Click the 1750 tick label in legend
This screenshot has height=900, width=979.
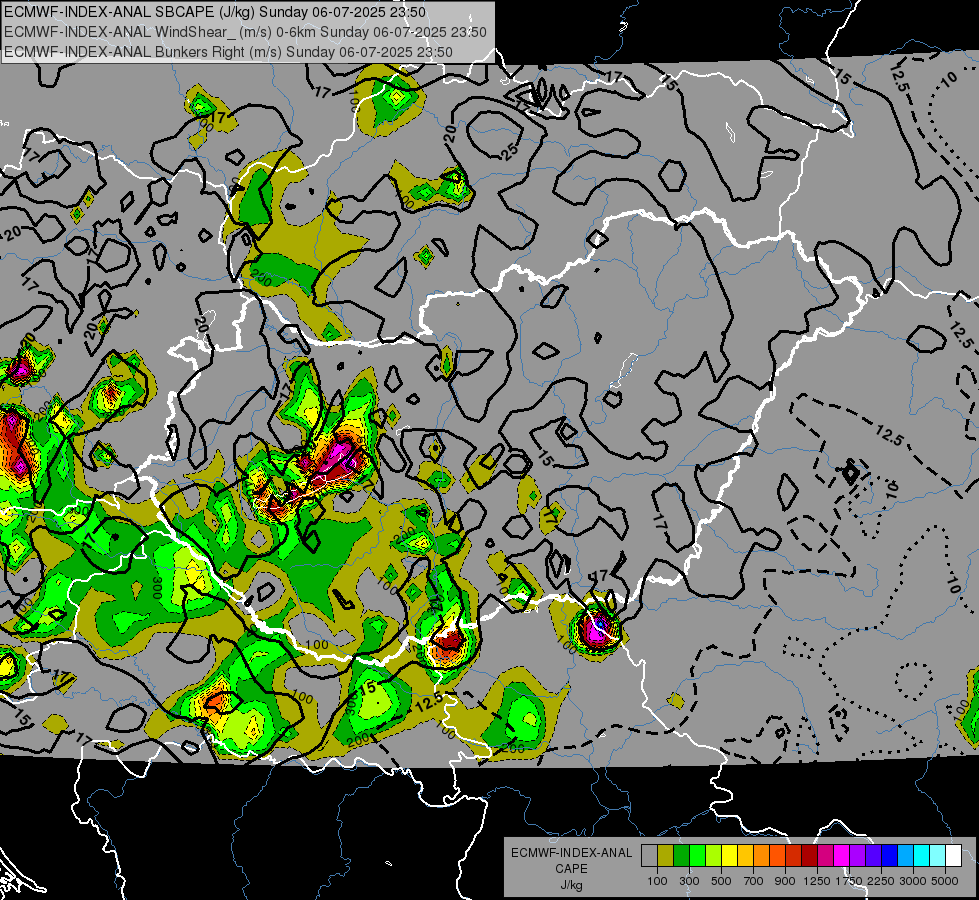[x=849, y=881]
